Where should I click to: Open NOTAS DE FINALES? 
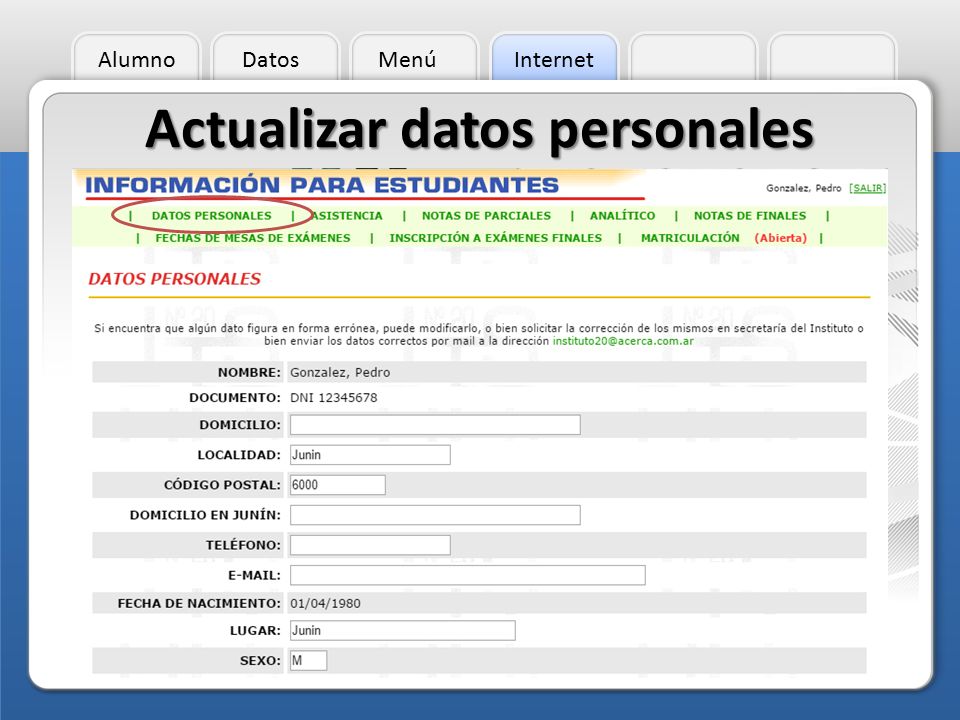(749, 216)
